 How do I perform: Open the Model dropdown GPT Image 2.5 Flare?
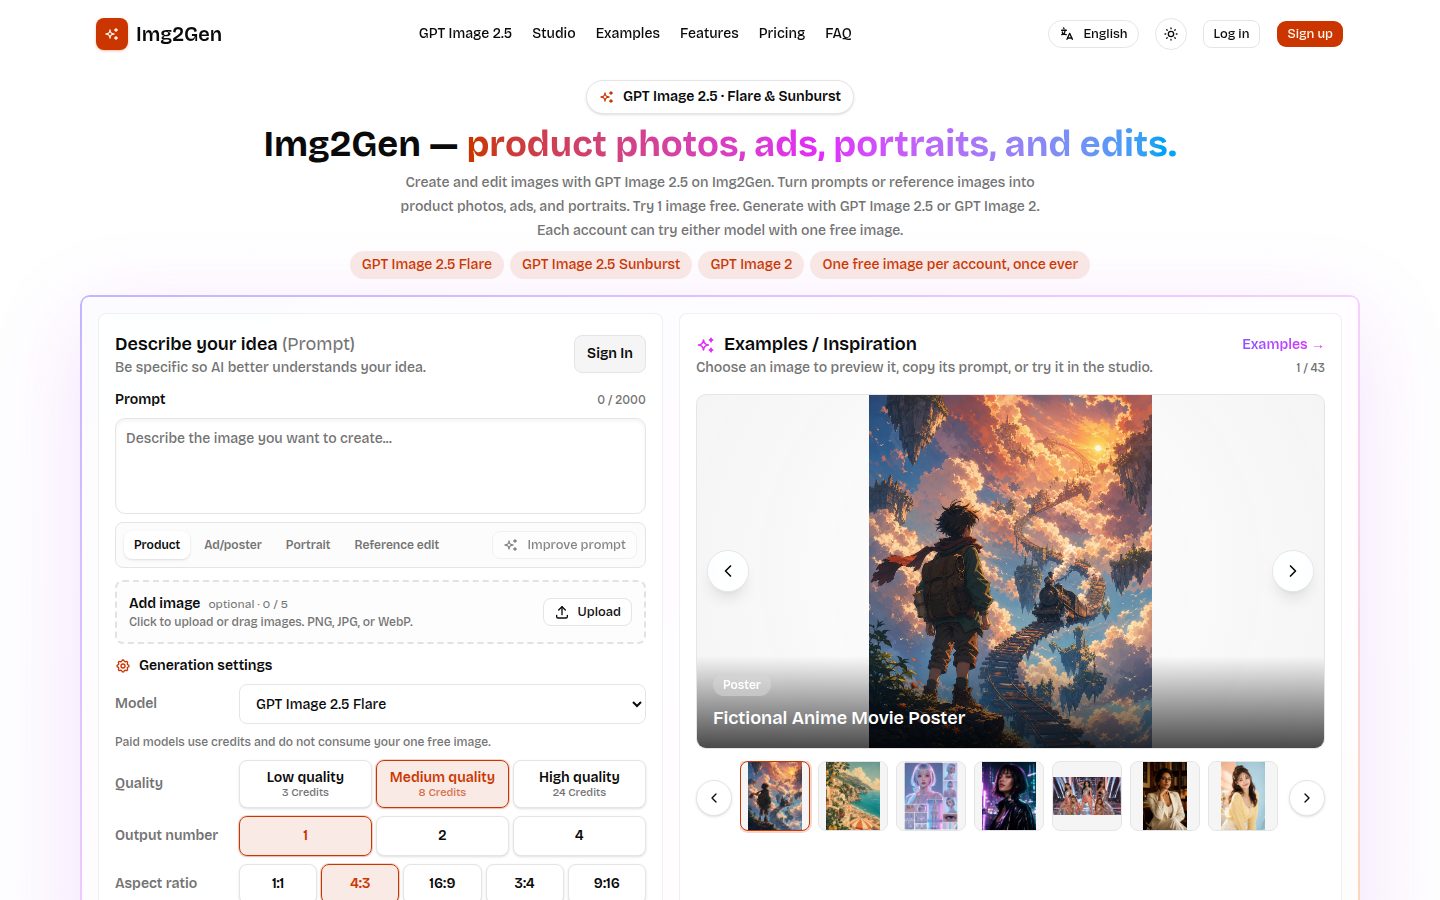point(442,704)
